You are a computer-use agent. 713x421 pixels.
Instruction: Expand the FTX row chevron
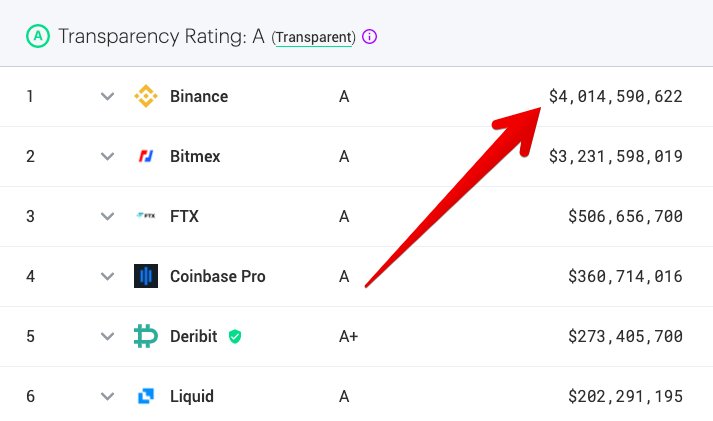pos(107,216)
